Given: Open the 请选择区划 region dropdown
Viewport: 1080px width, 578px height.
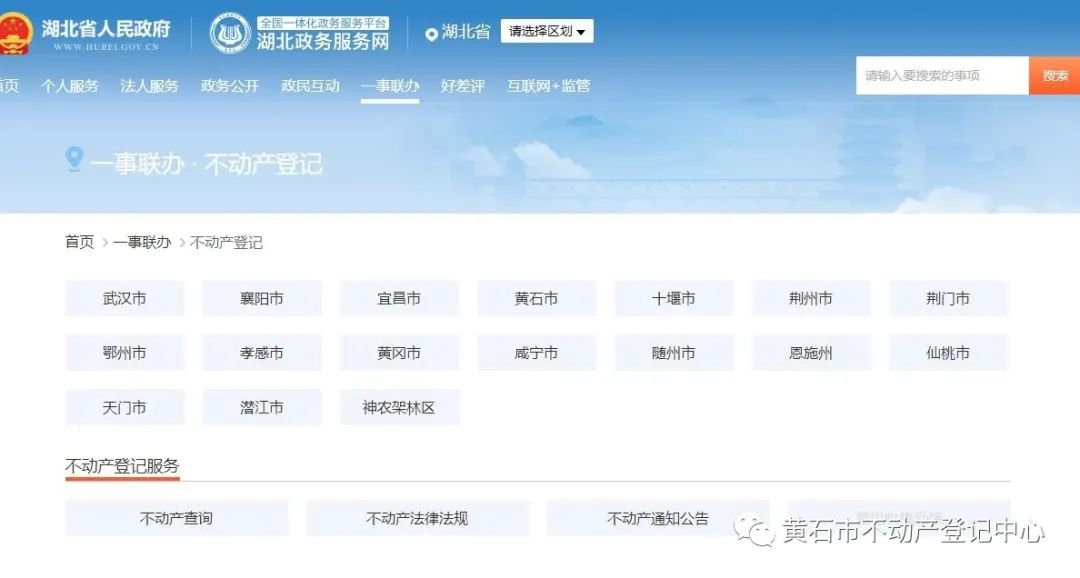Looking at the screenshot, I should coord(547,32).
